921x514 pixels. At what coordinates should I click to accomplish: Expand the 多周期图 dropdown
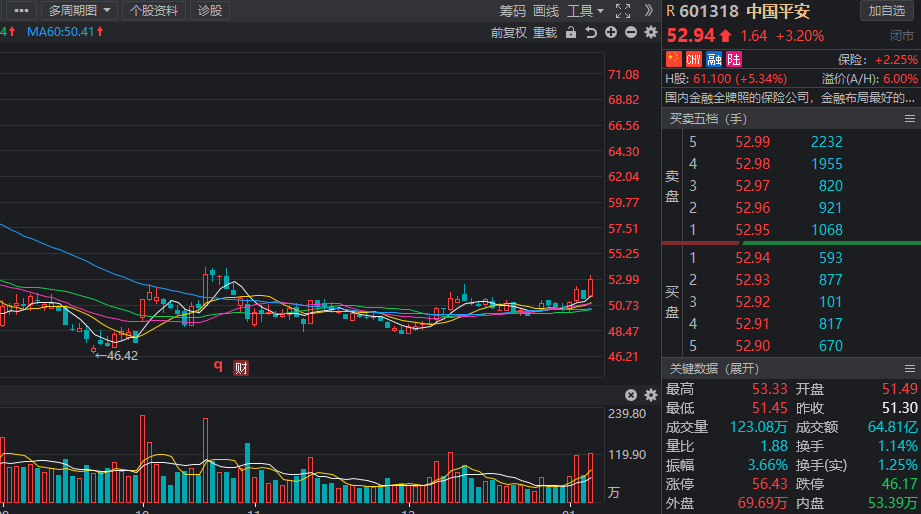click(x=79, y=11)
